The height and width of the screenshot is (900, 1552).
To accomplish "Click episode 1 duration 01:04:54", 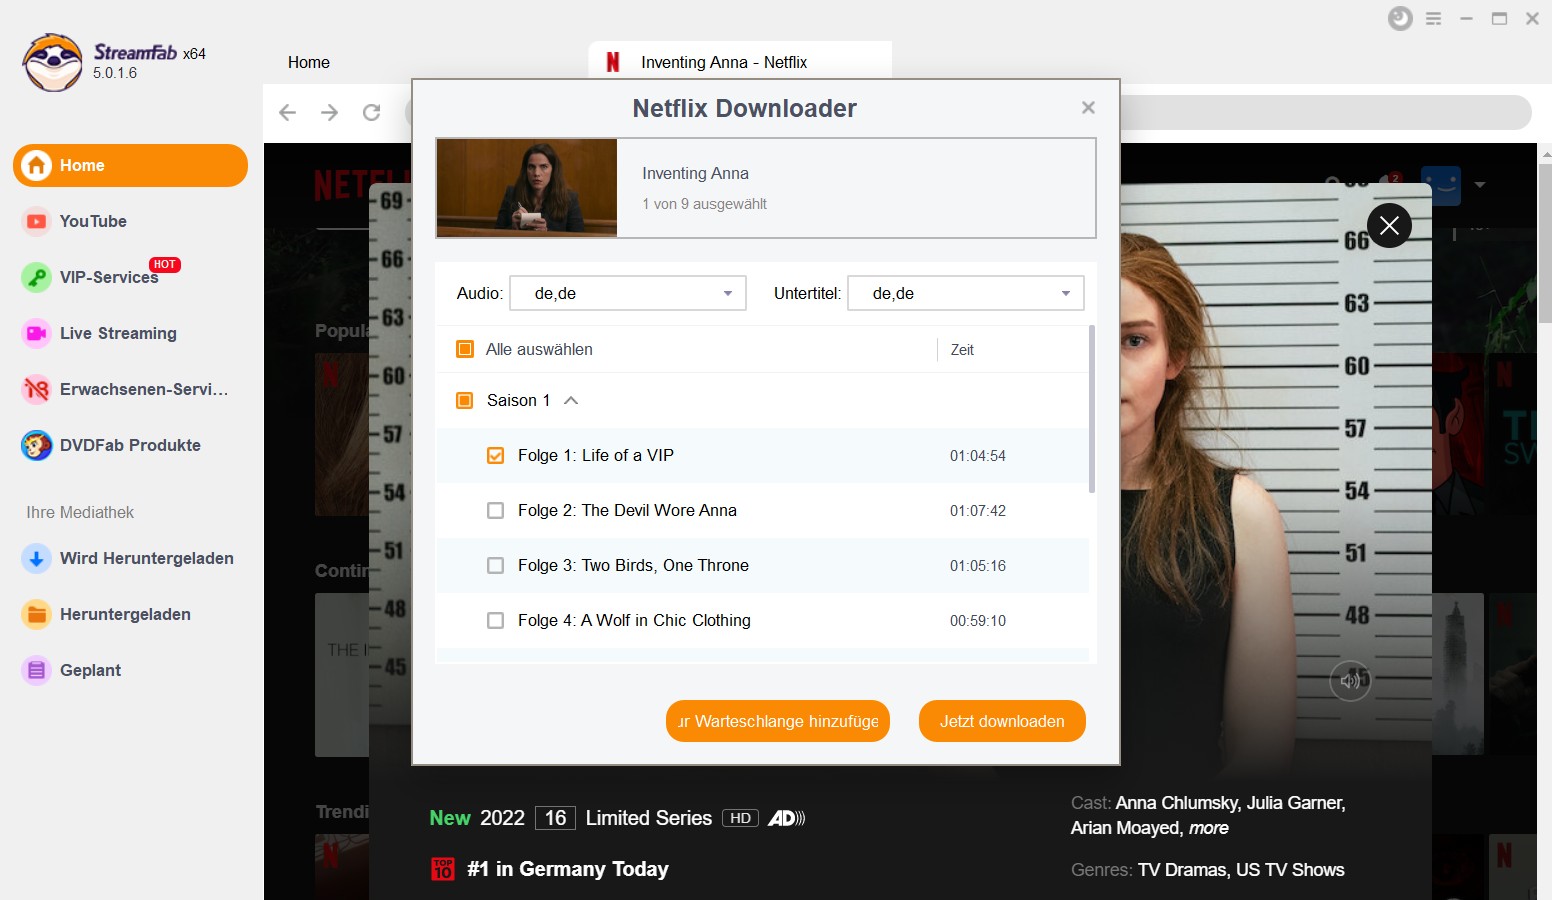I will [x=978, y=456].
